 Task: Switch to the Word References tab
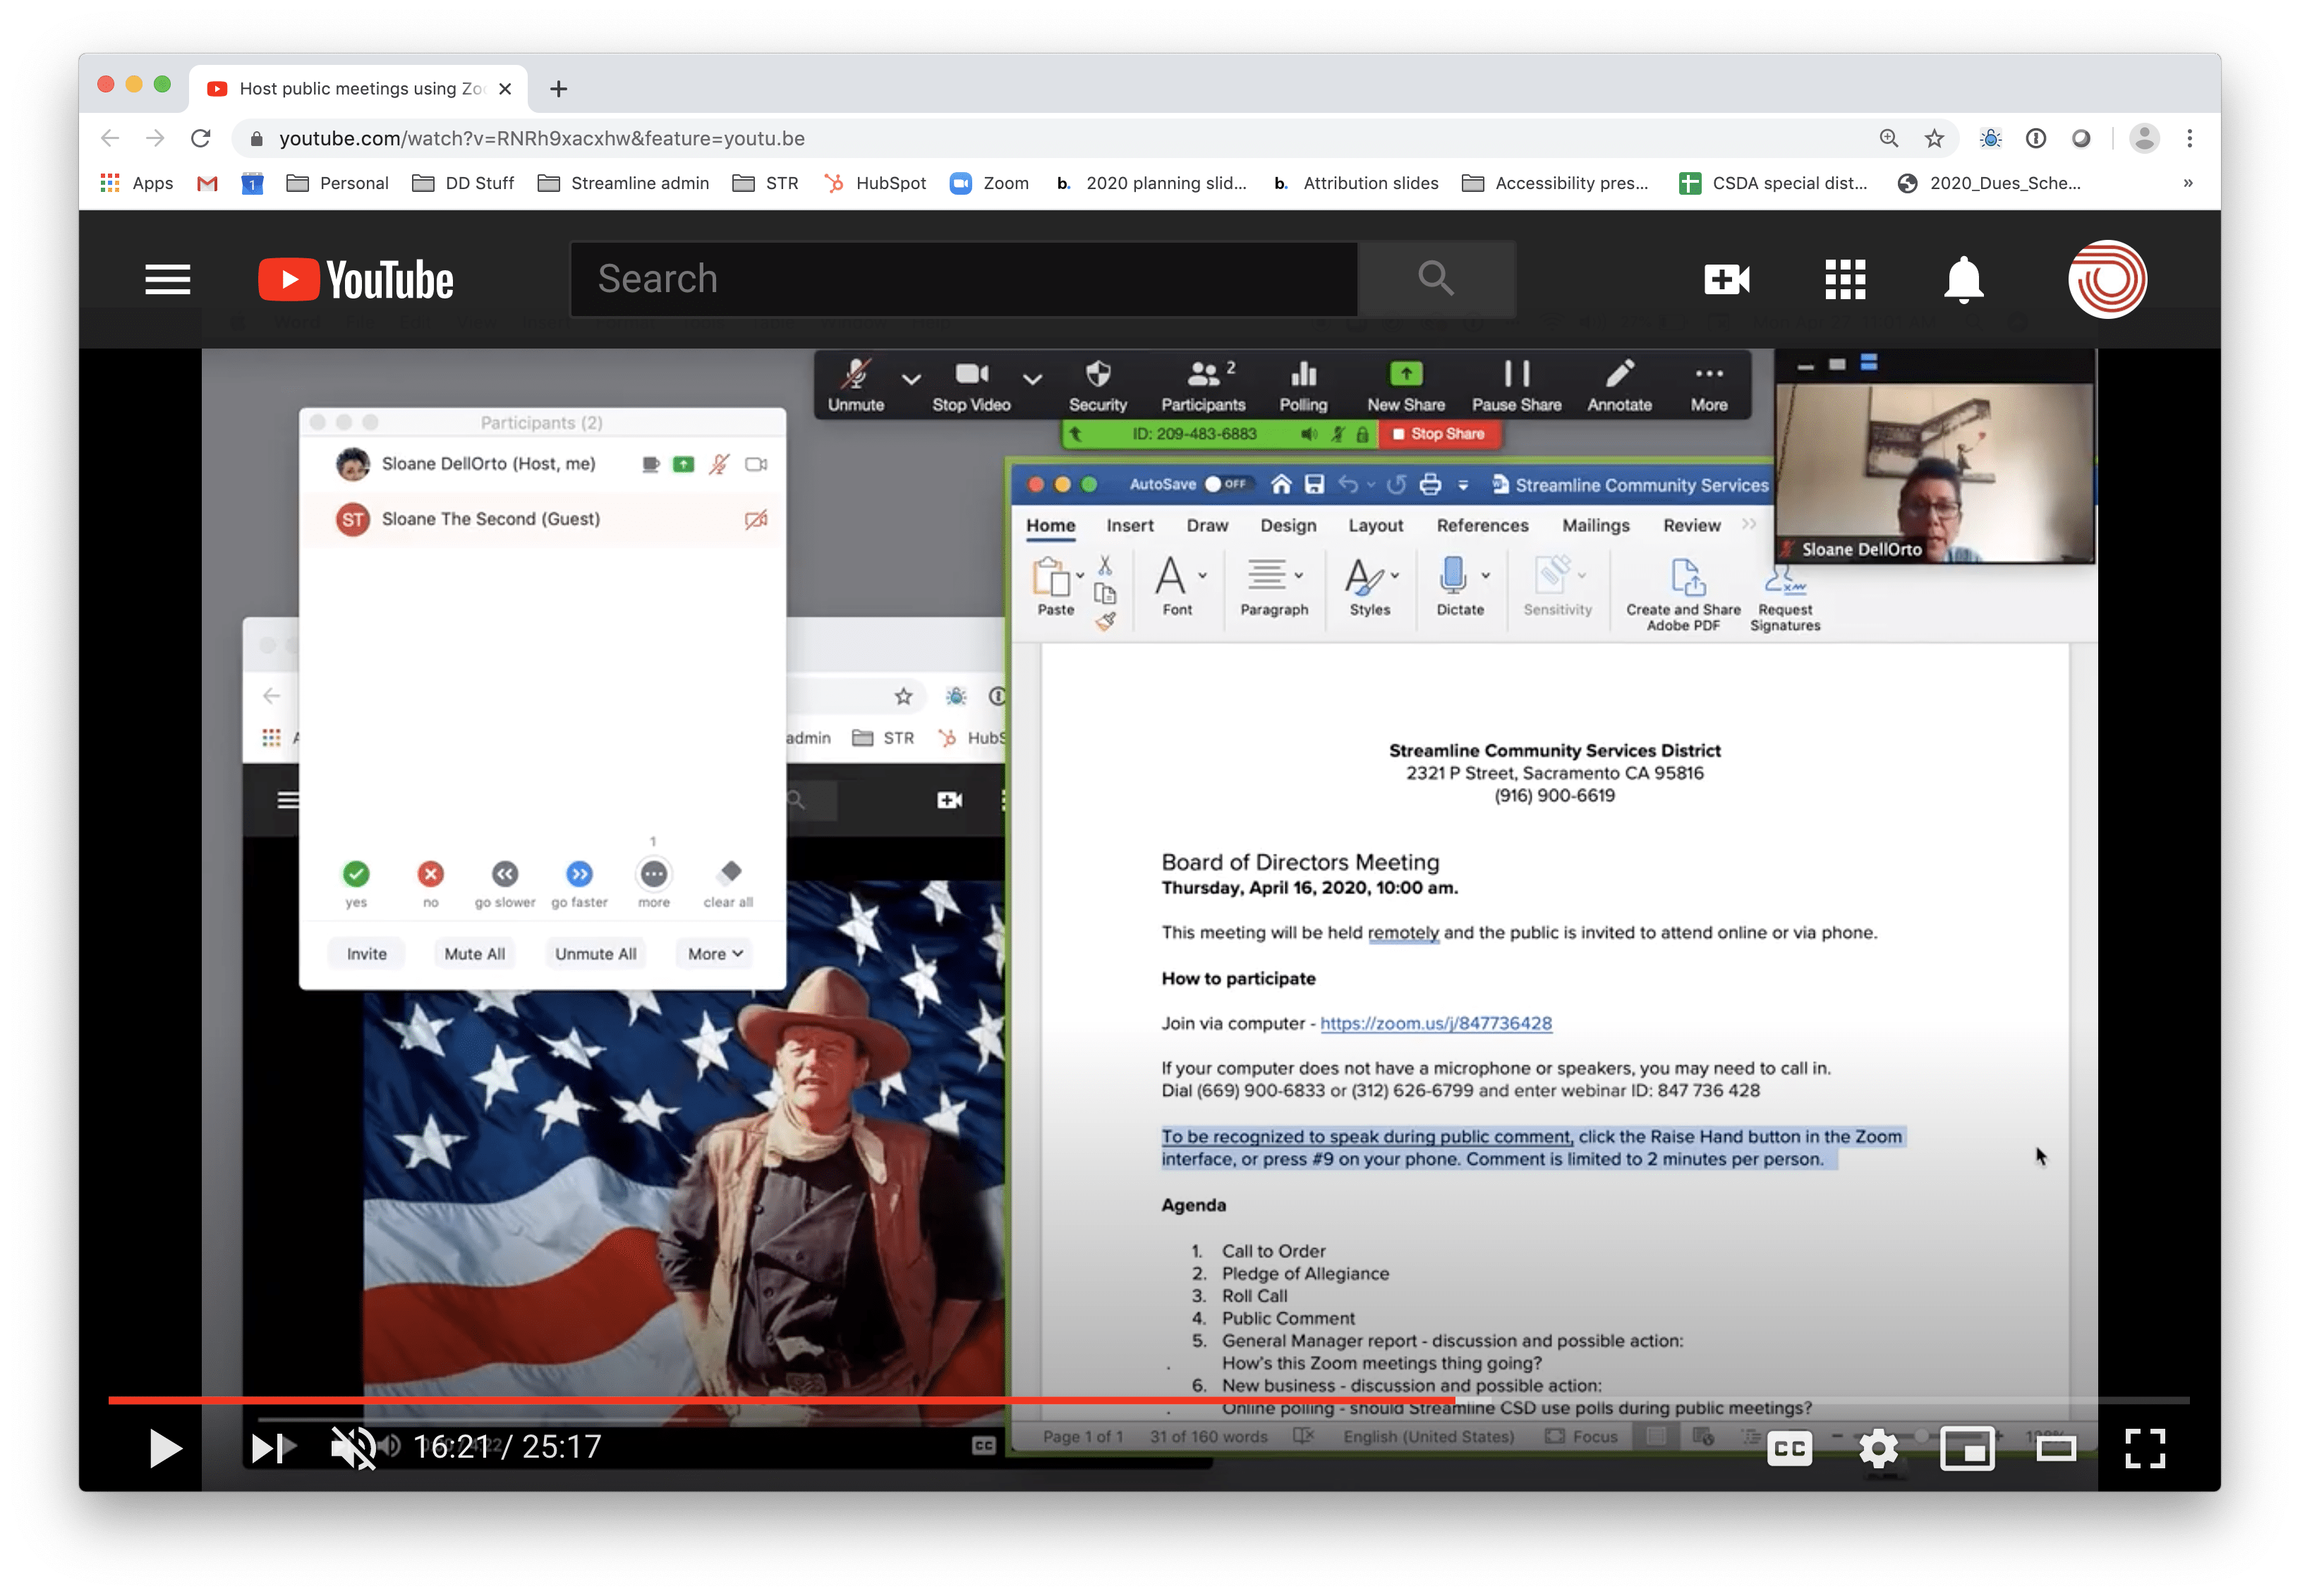(x=1482, y=526)
